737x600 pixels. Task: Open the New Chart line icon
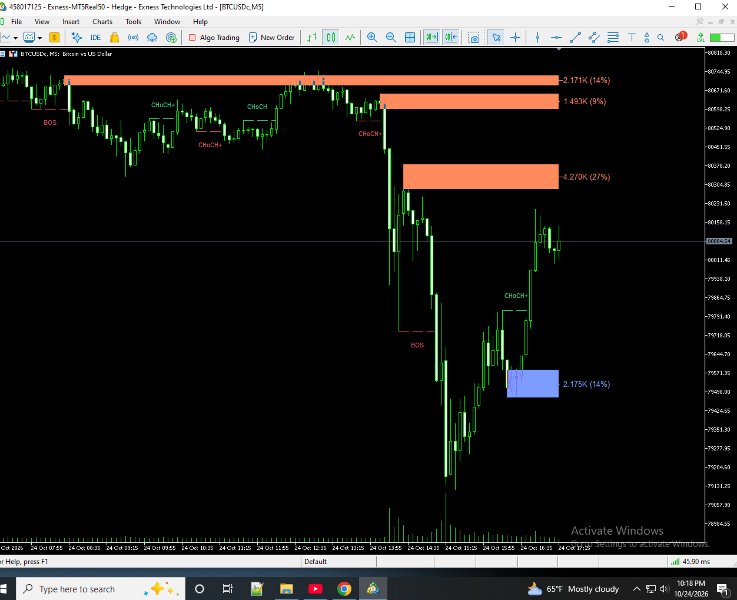[x=6, y=38]
